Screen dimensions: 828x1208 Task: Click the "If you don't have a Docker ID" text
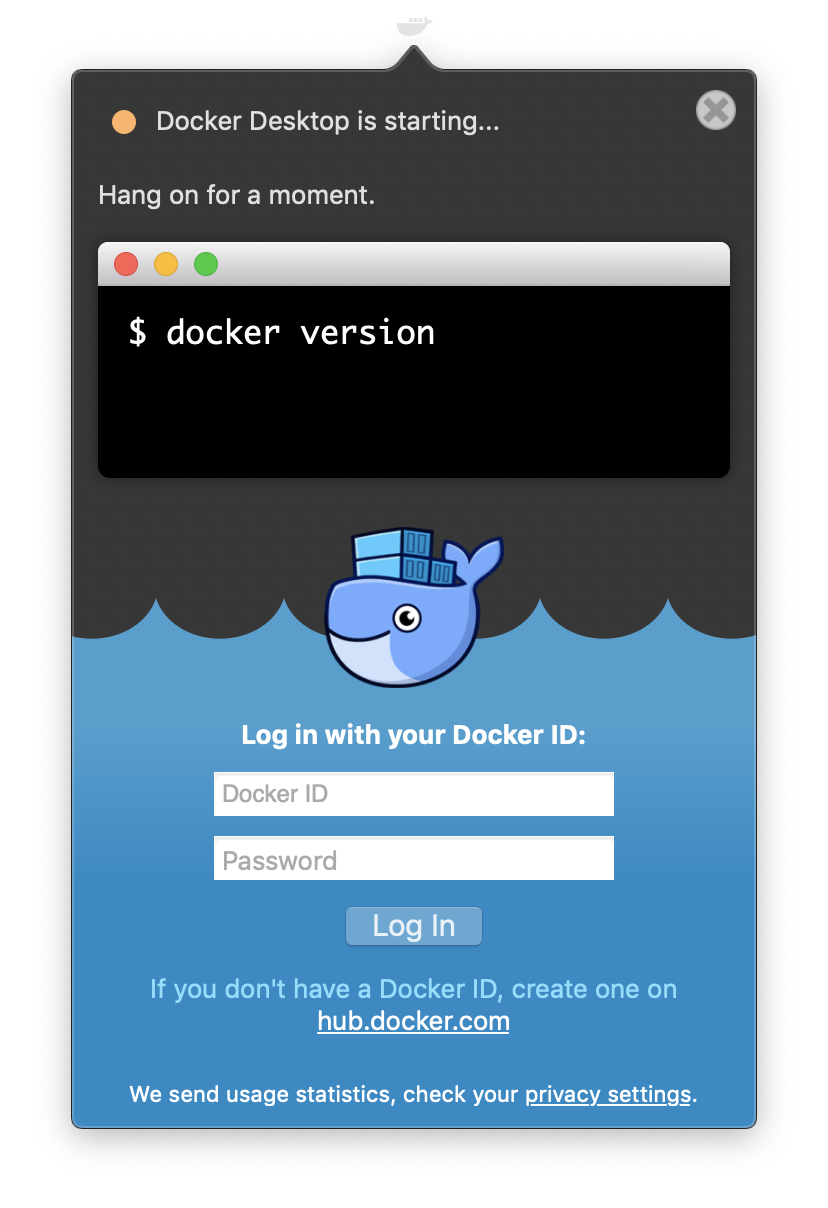pos(327,990)
